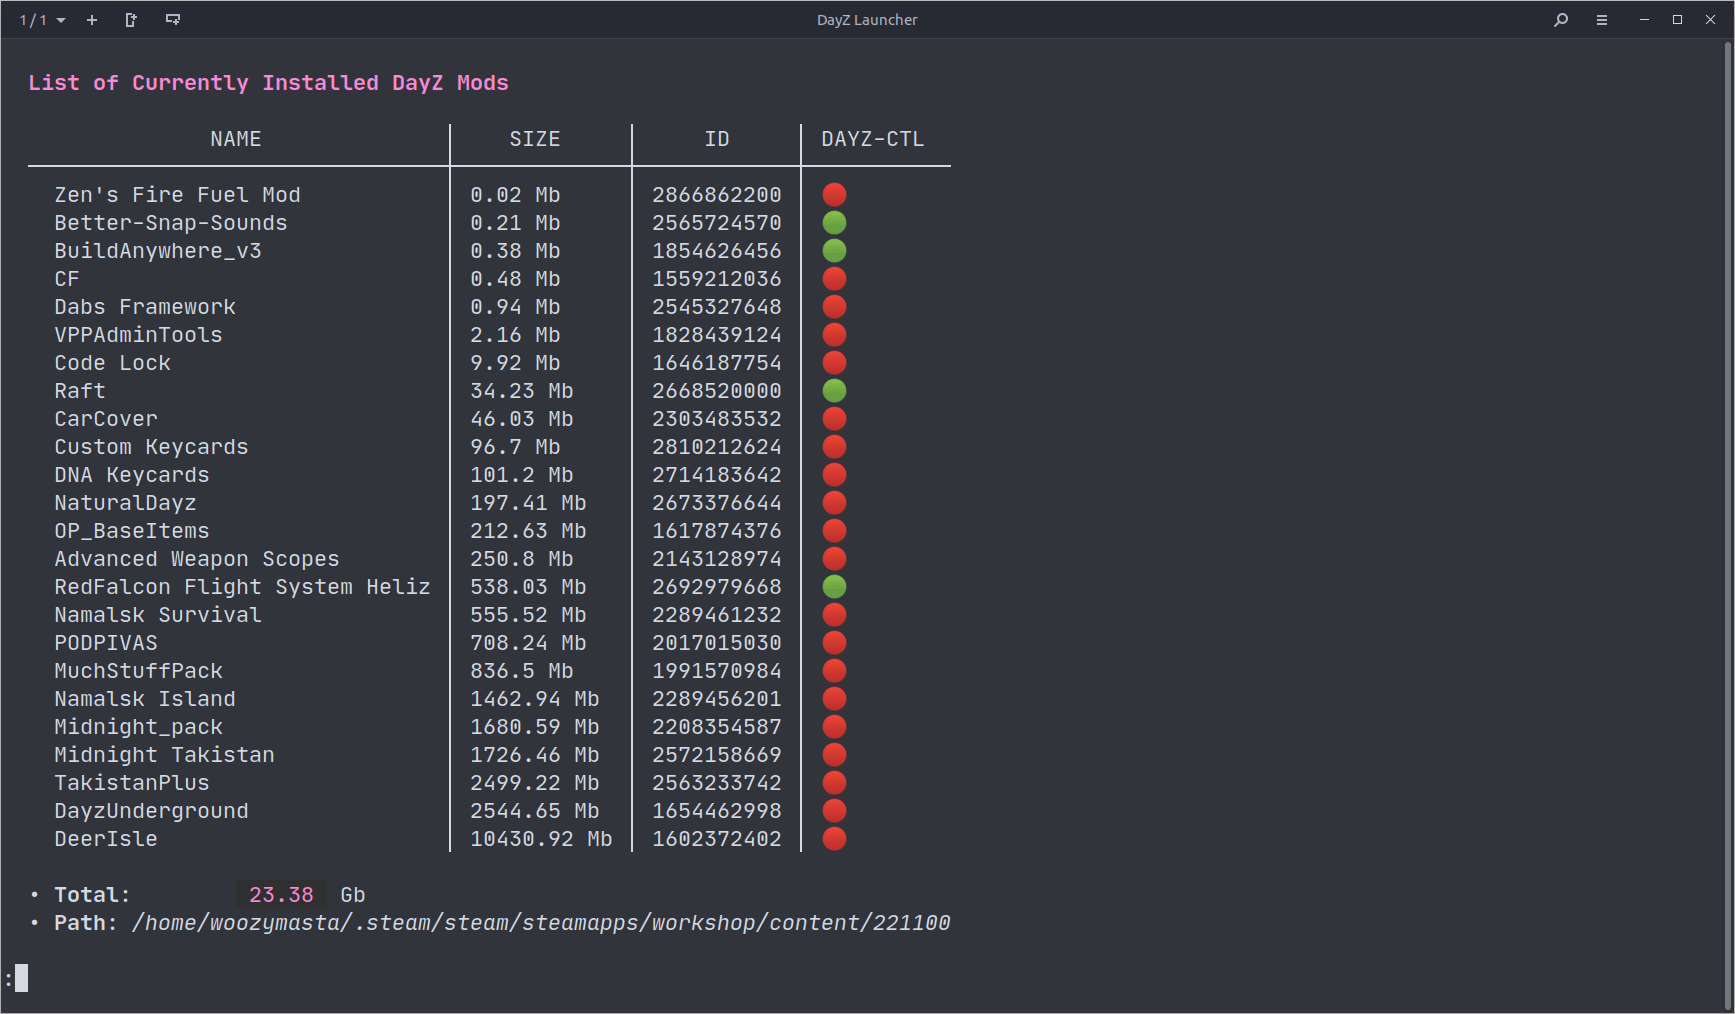Select the mod name BuildAnywhere_v3
The height and width of the screenshot is (1014, 1735).
[158, 251]
